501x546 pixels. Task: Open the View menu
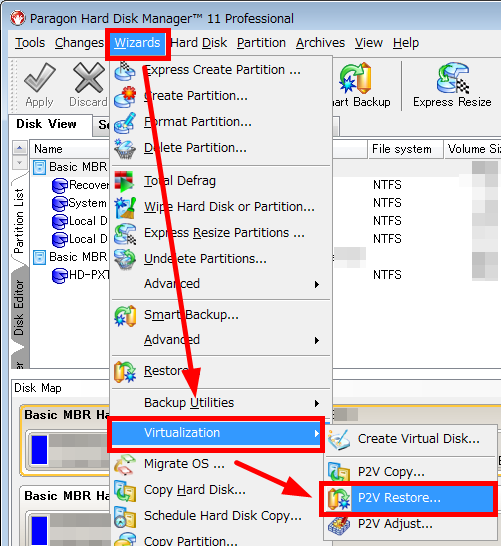click(x=369, y=43)
